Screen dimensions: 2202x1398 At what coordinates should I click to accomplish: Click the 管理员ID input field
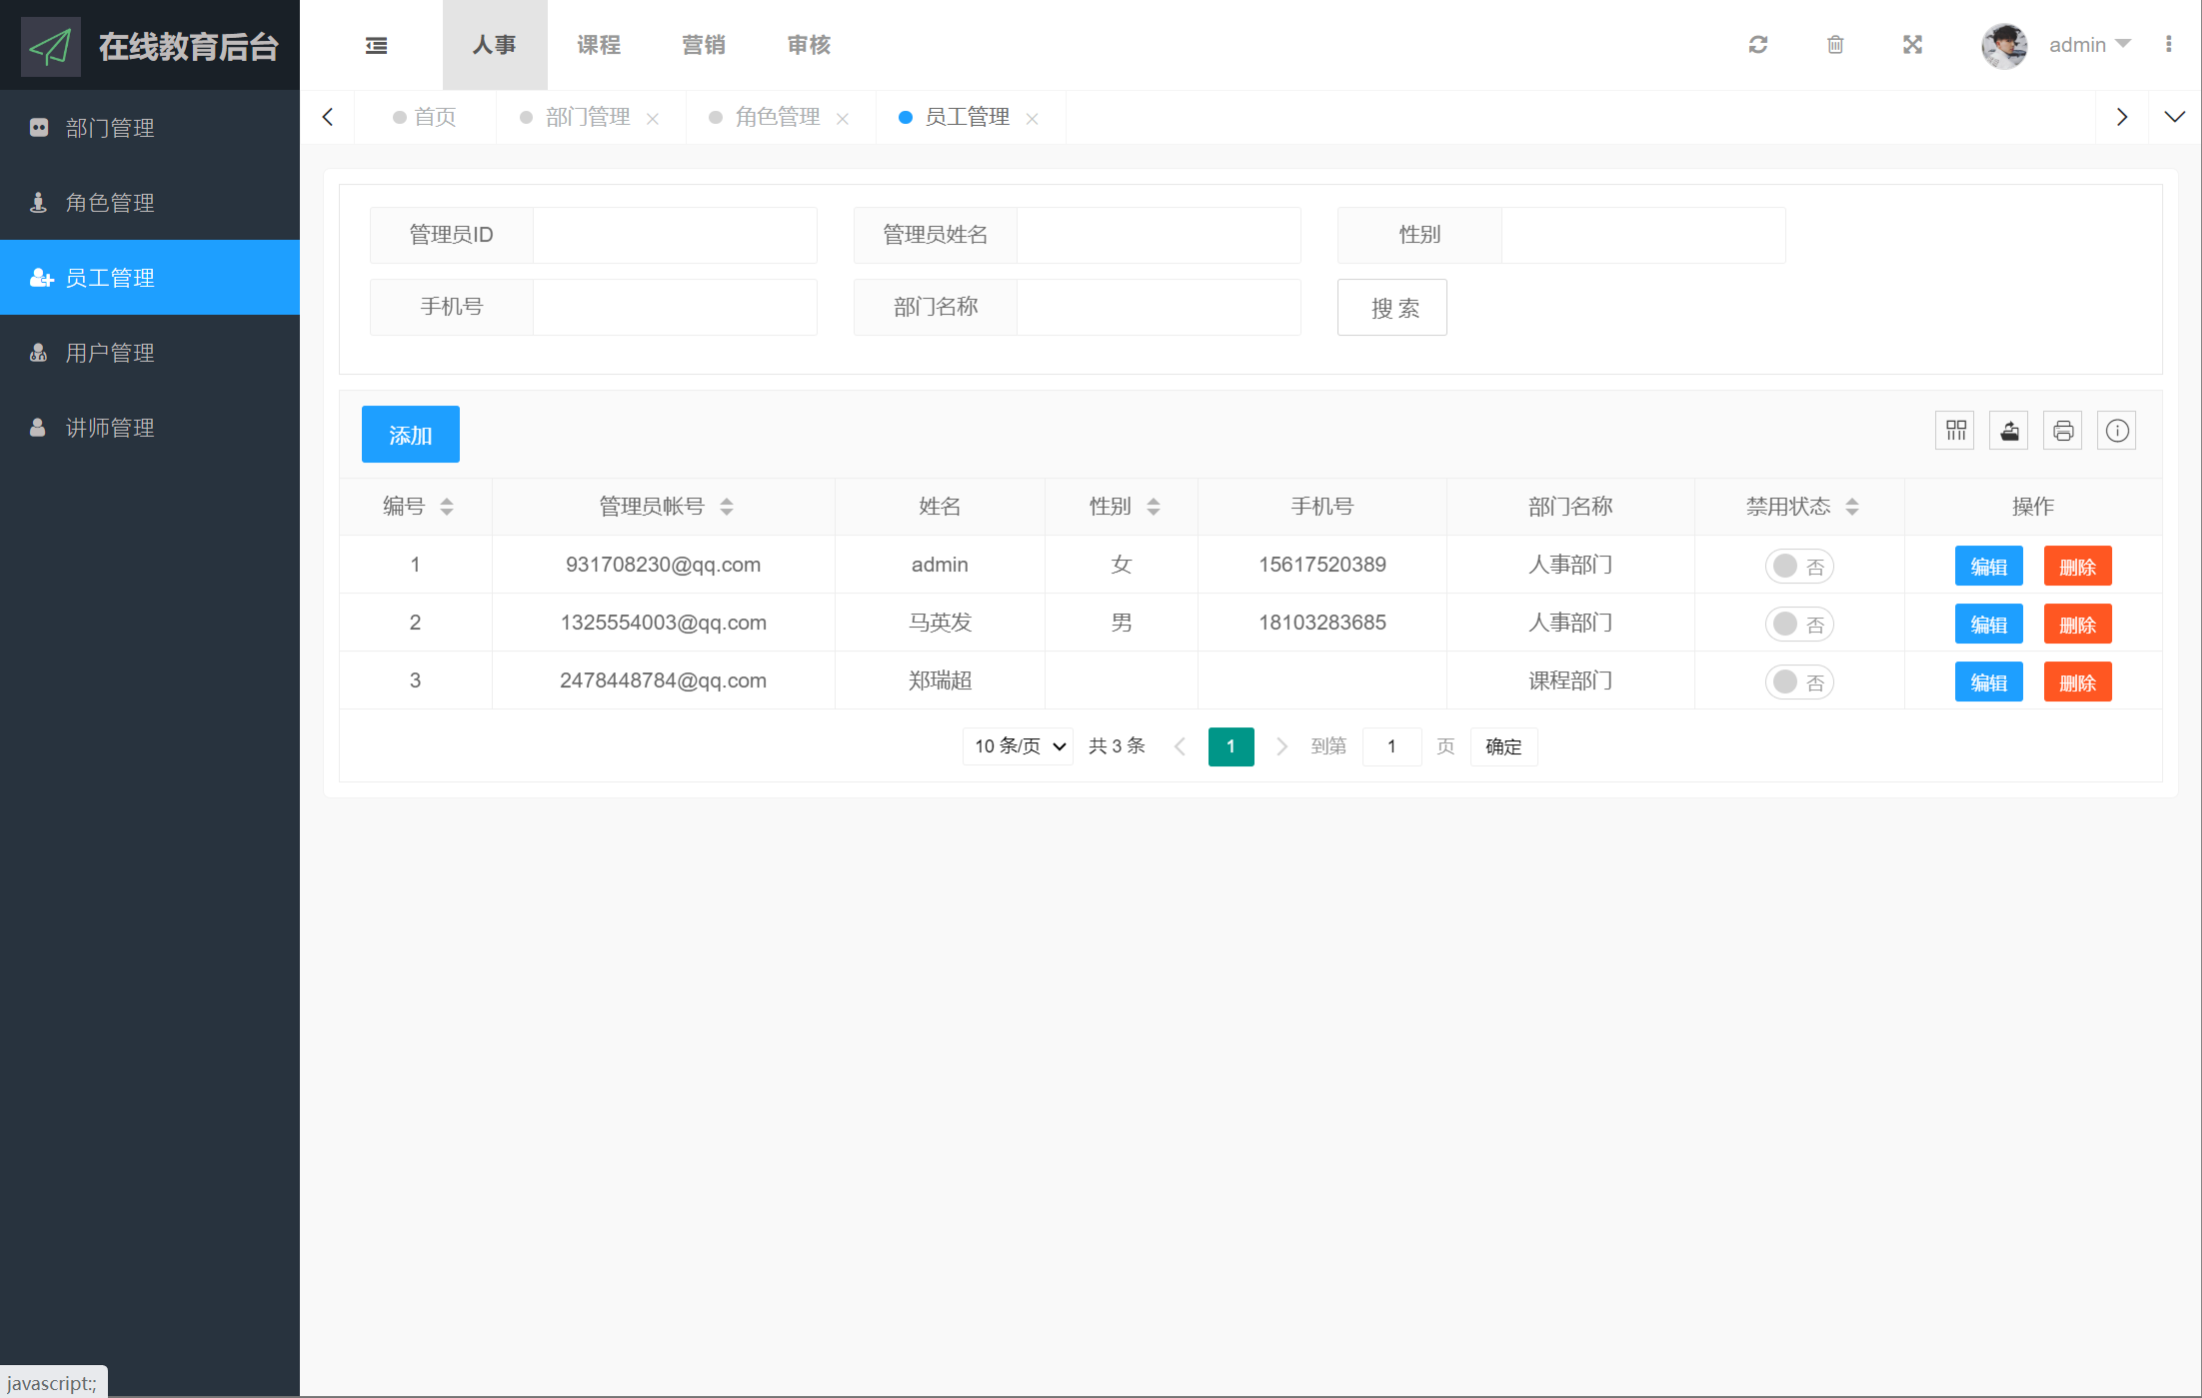tap(674, 235)
